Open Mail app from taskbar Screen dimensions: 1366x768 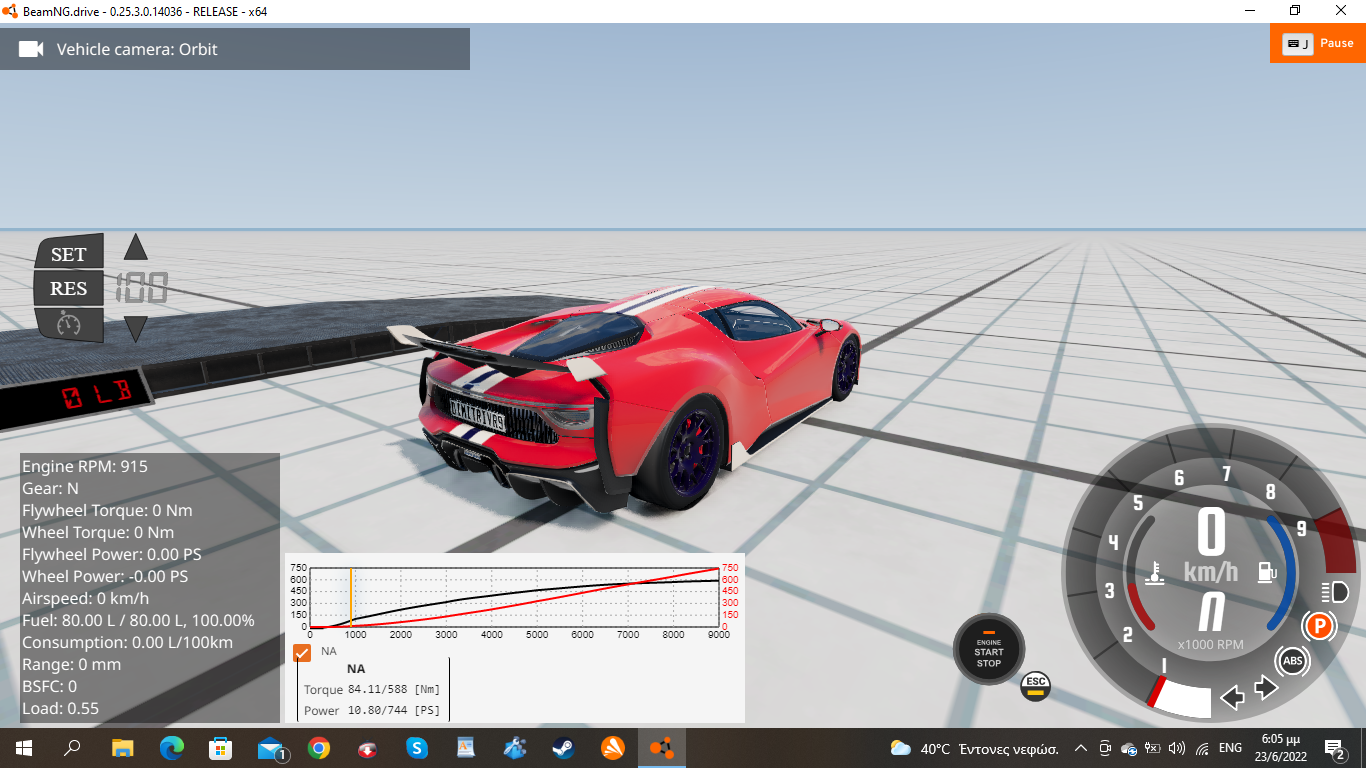click(x=270, y=748)
